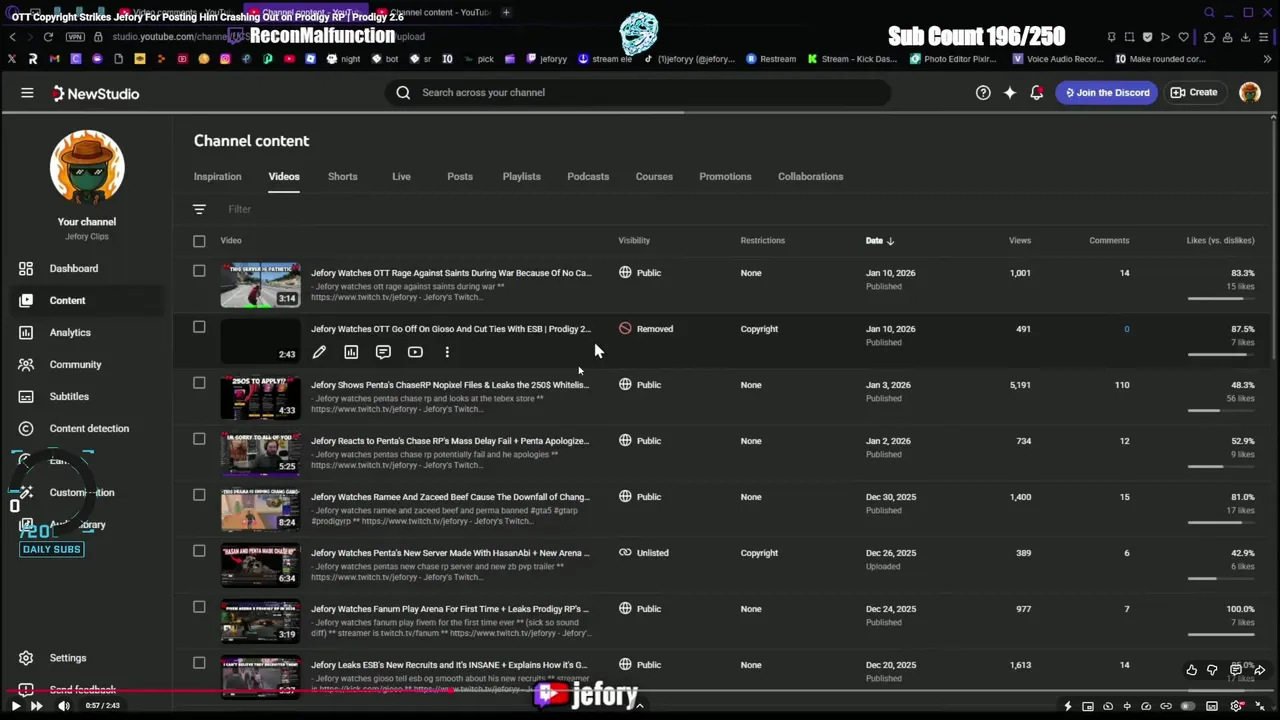This screenshot has width=1280, height=720.
Task: Click the Join the Discord button
Action: click(1106, 92)
